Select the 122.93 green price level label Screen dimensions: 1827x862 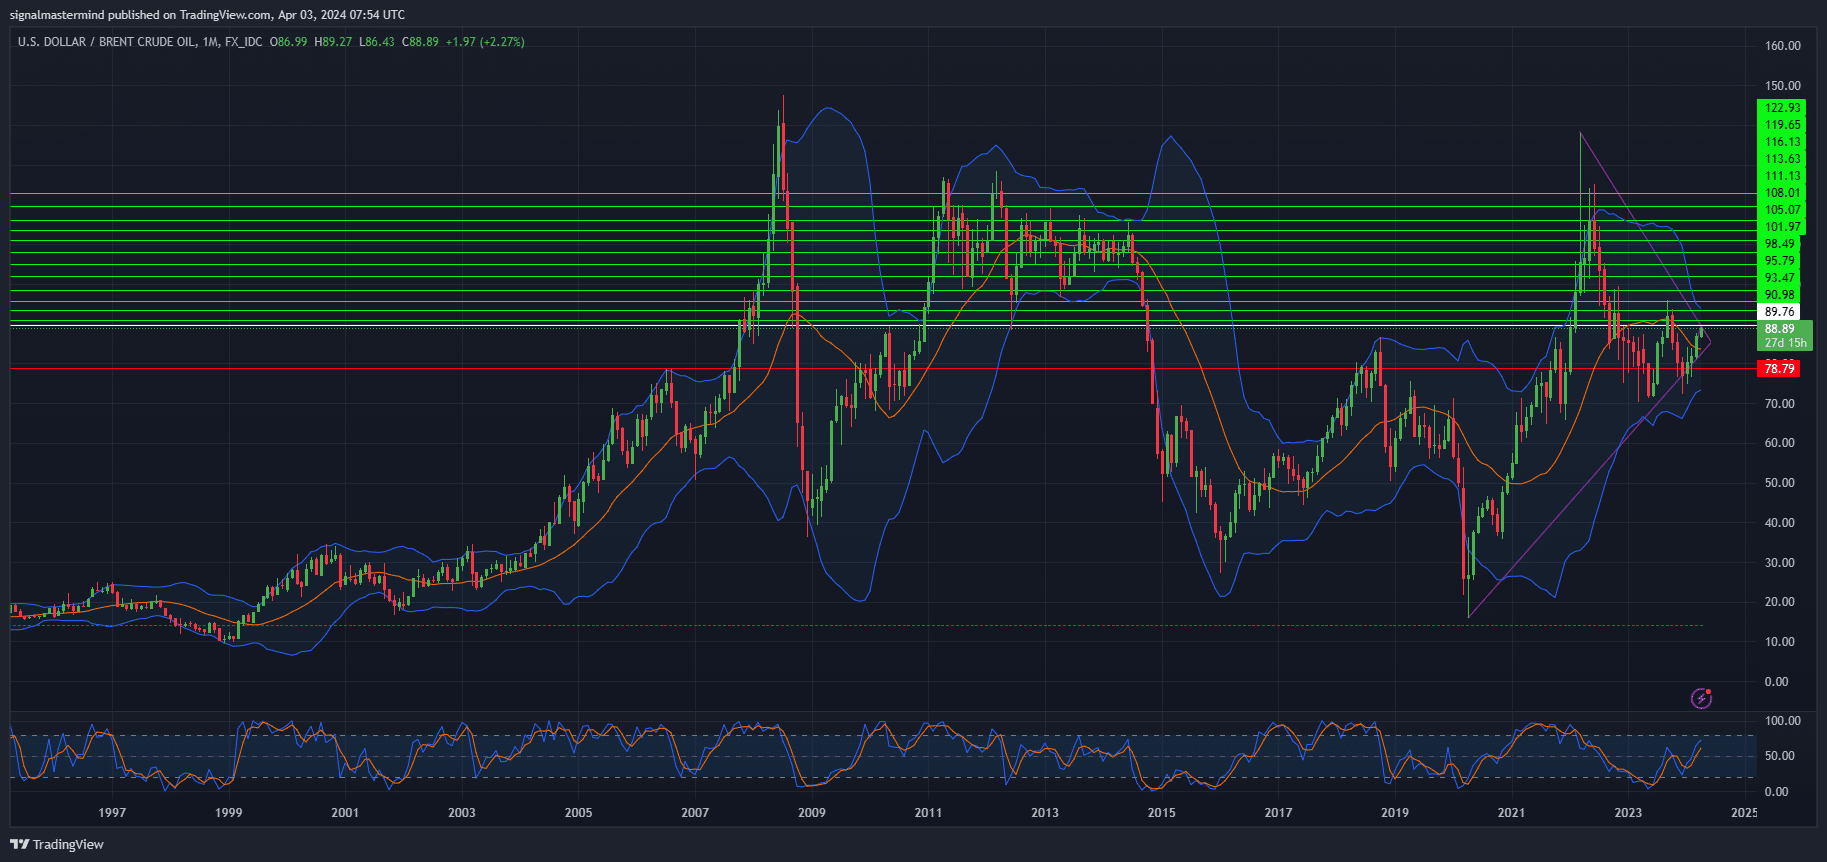pyautogui.click(x=1782, y=108)
